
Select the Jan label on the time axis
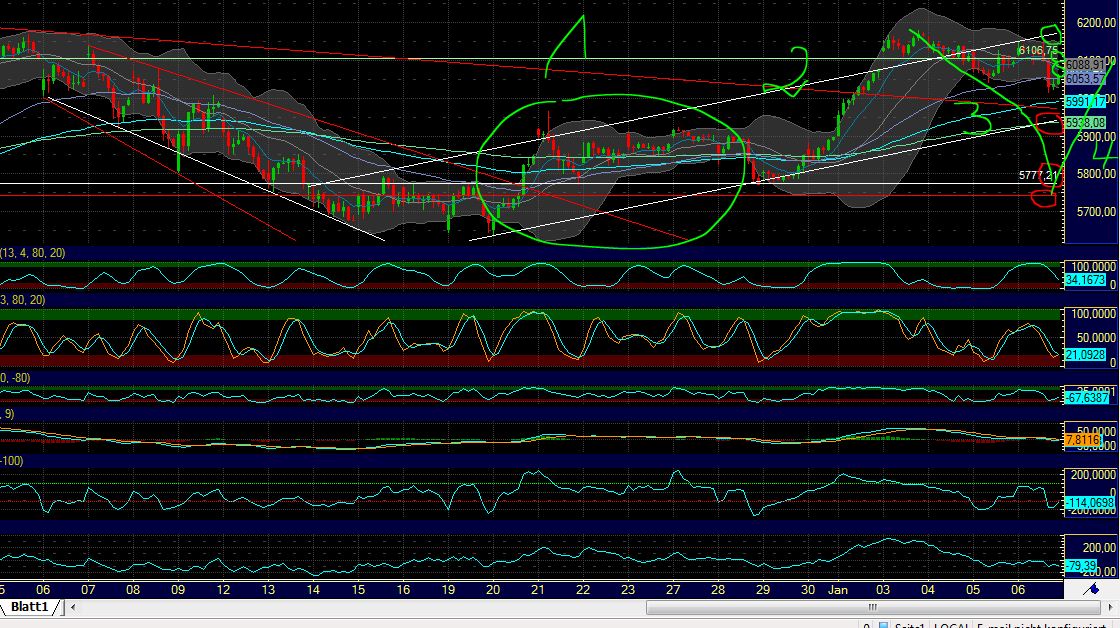point(838,590)
